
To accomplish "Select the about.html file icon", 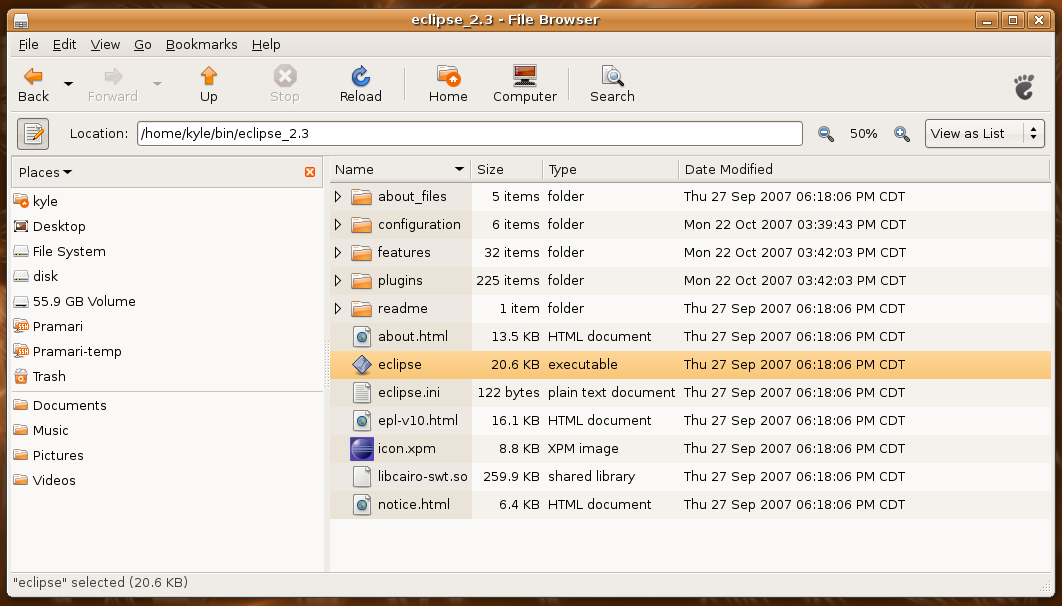I will [362, 337].
